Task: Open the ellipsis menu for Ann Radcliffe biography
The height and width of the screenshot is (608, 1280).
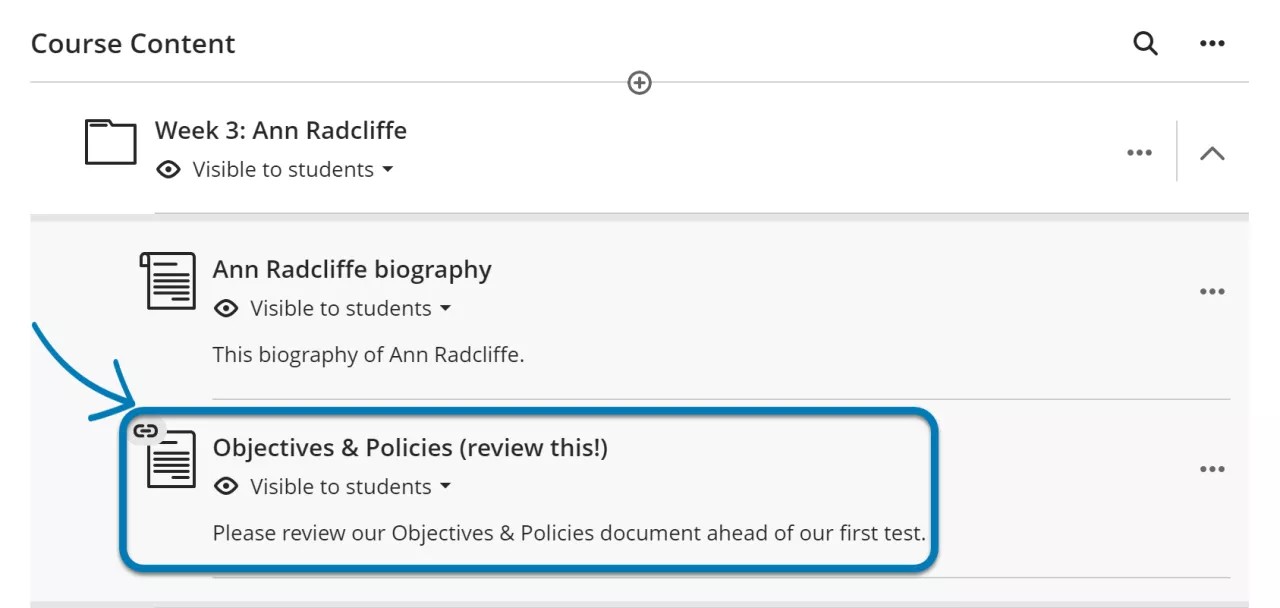Action: coord(1212,290)
